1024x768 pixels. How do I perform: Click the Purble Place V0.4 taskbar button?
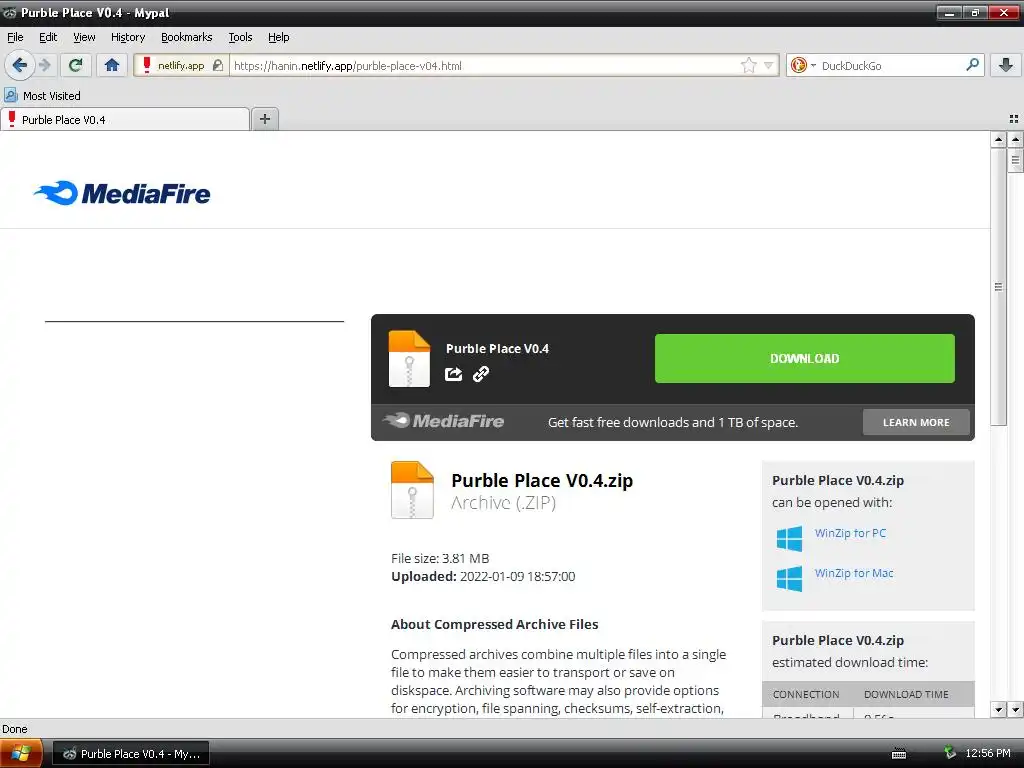(x=131, y=754)
